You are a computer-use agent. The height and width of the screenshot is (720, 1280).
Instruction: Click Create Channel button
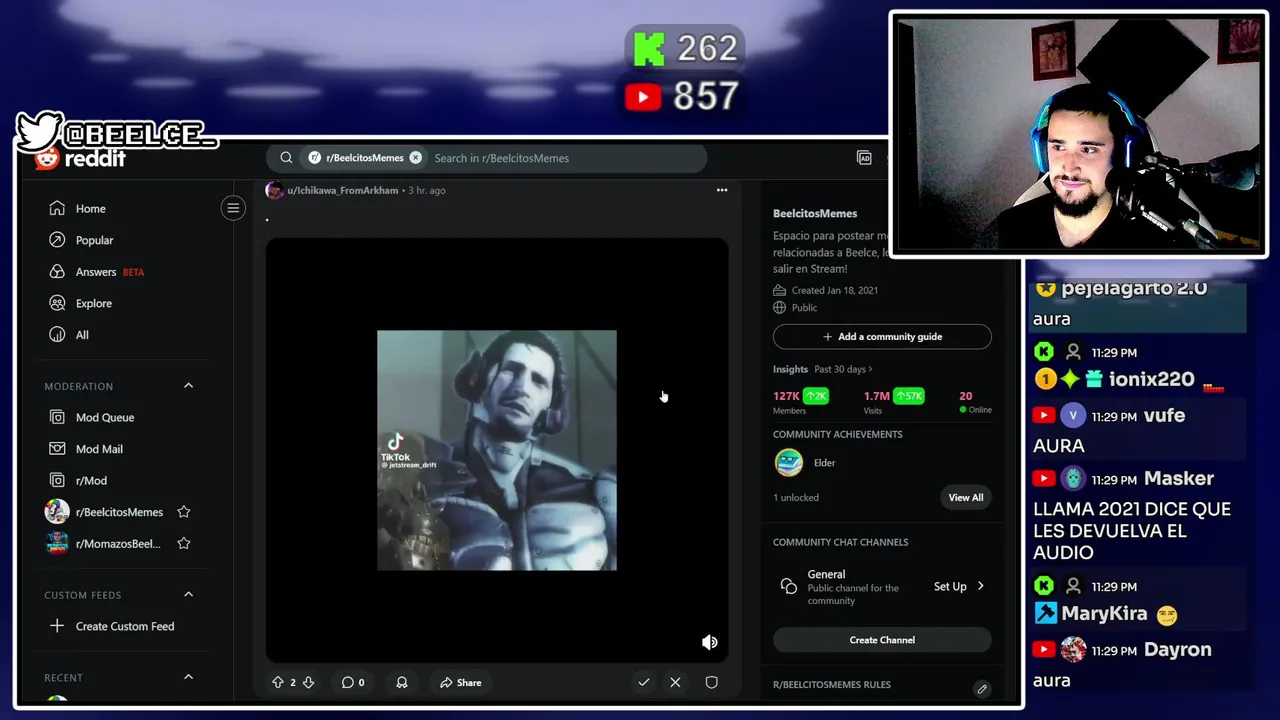click(x=882, y=640)
